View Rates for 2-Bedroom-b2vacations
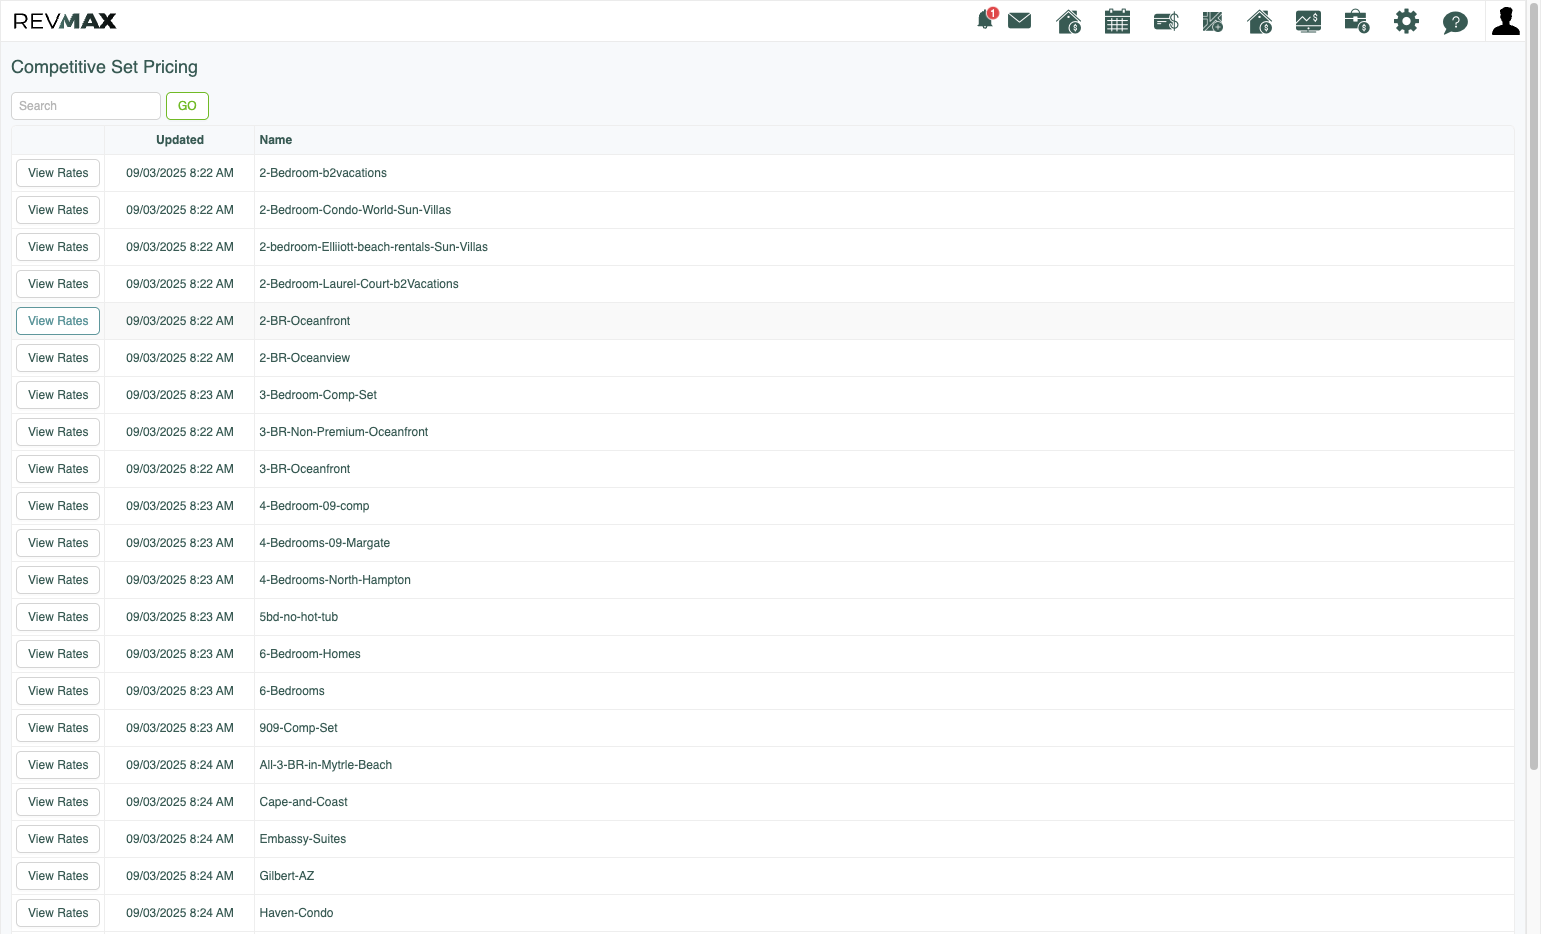 (58, 173)
